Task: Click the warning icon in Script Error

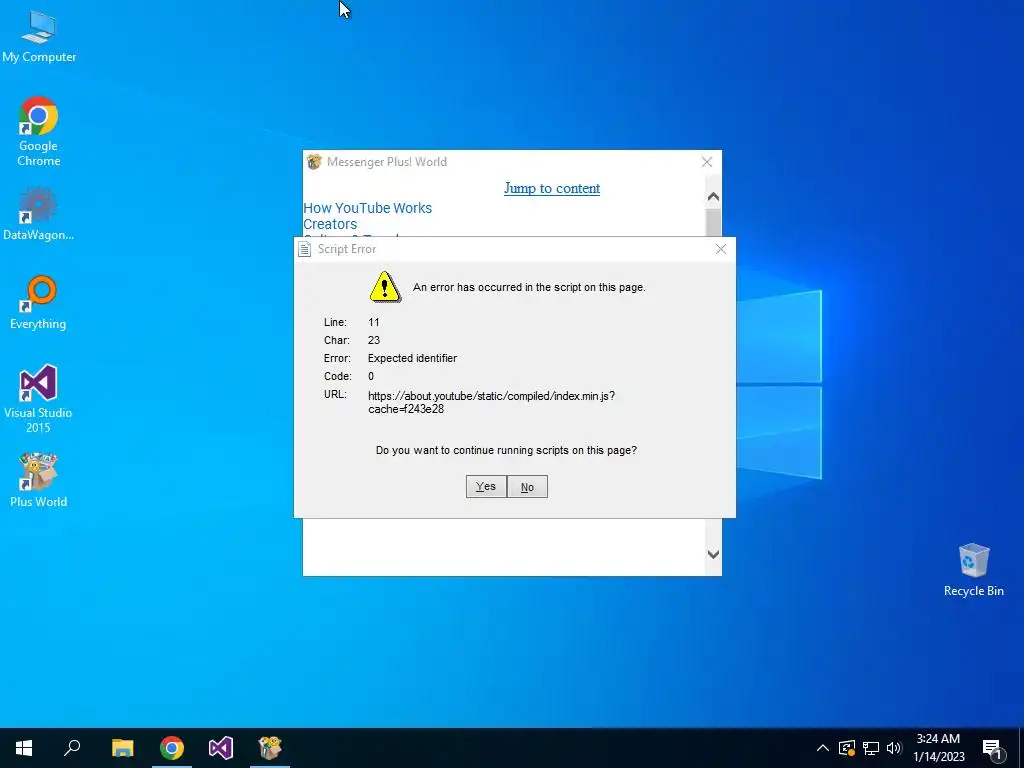Action: click(385, 287)
